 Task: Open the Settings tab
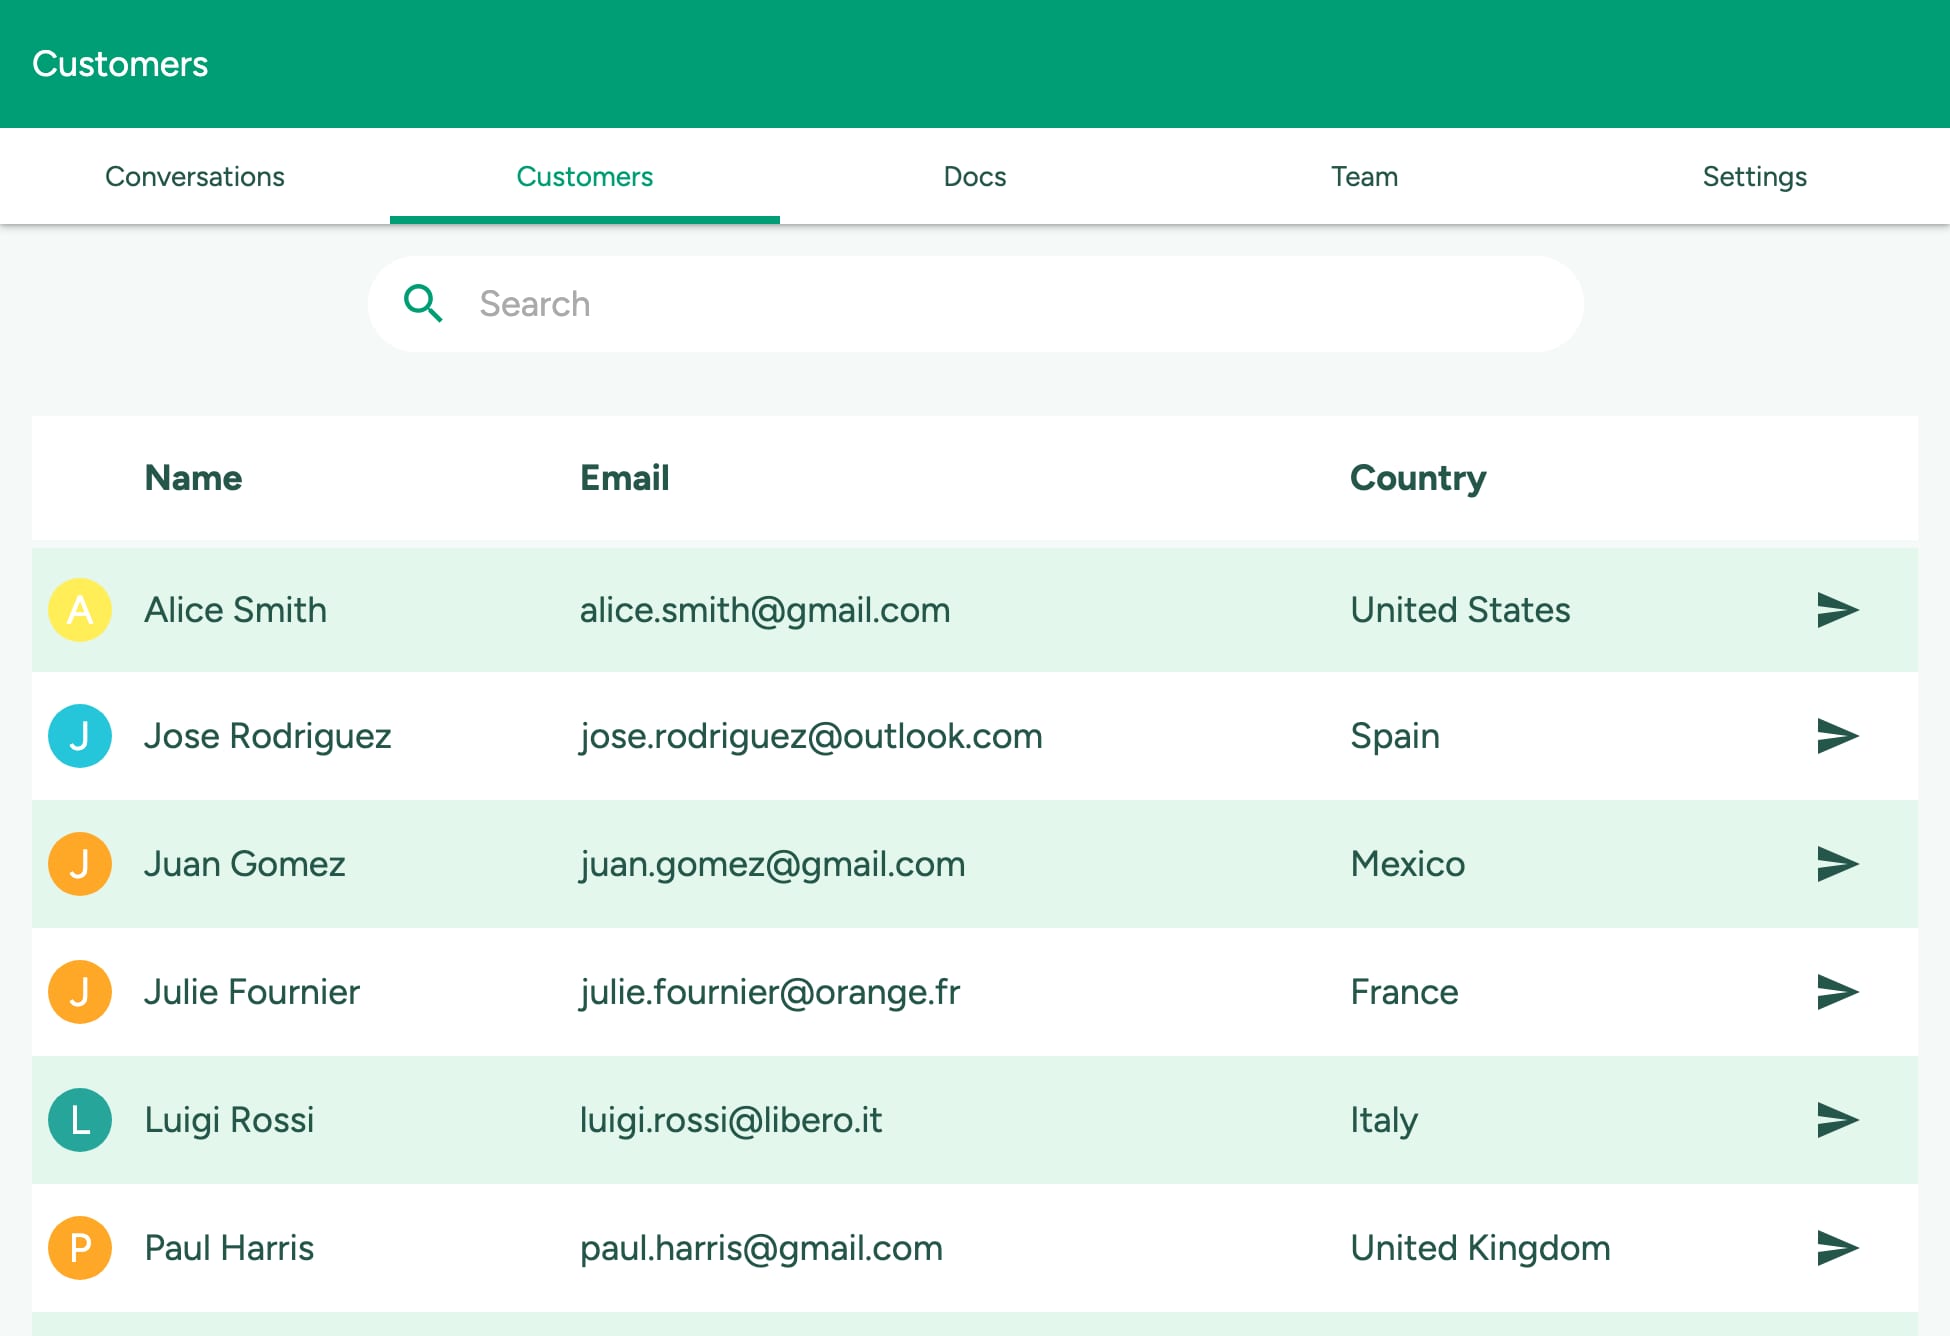pos(1755,176)
